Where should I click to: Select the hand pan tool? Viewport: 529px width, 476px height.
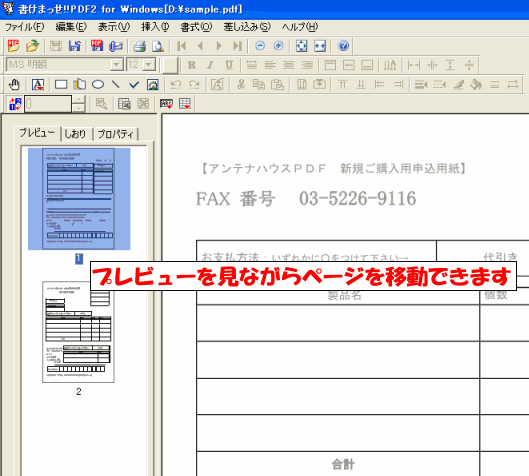coord(14,84)
